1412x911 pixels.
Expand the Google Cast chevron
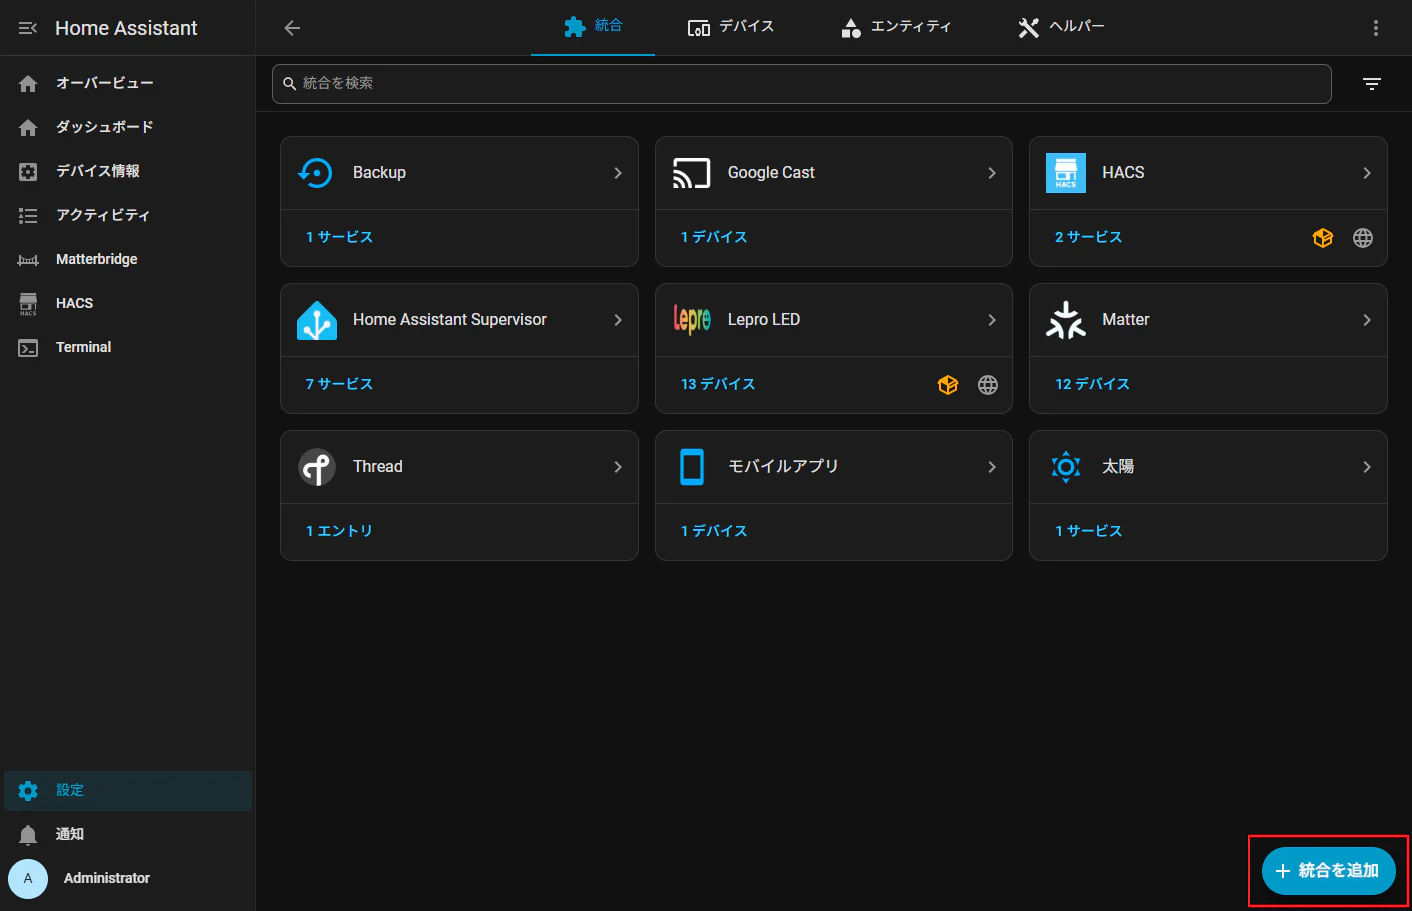(x=992, y=173)
